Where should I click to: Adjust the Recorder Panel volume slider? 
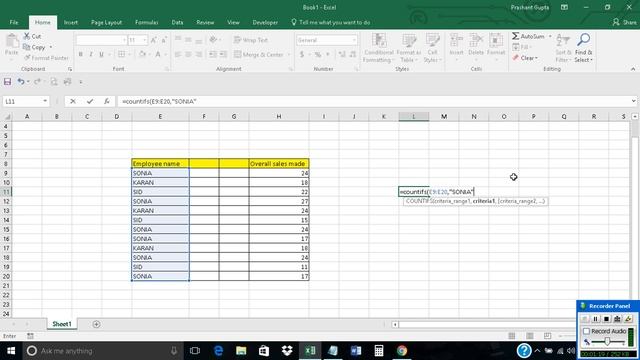[607, 342]
